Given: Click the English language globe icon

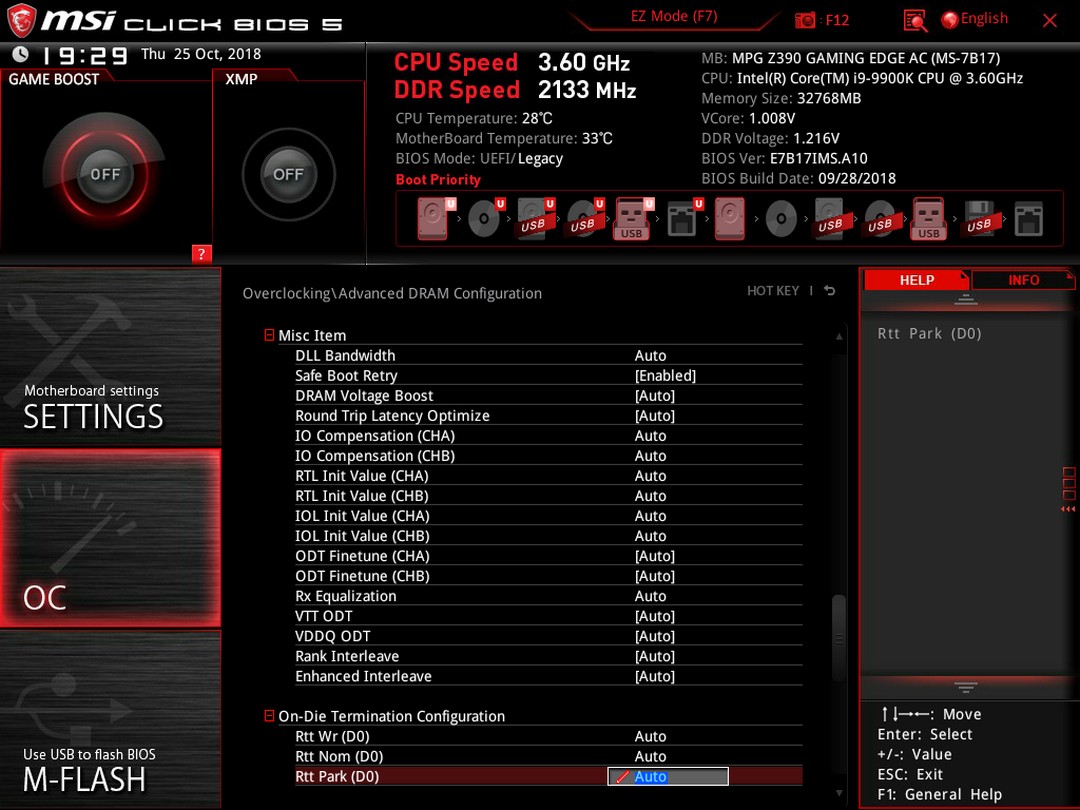Looking at the screenshot, I should pos(949,20).
